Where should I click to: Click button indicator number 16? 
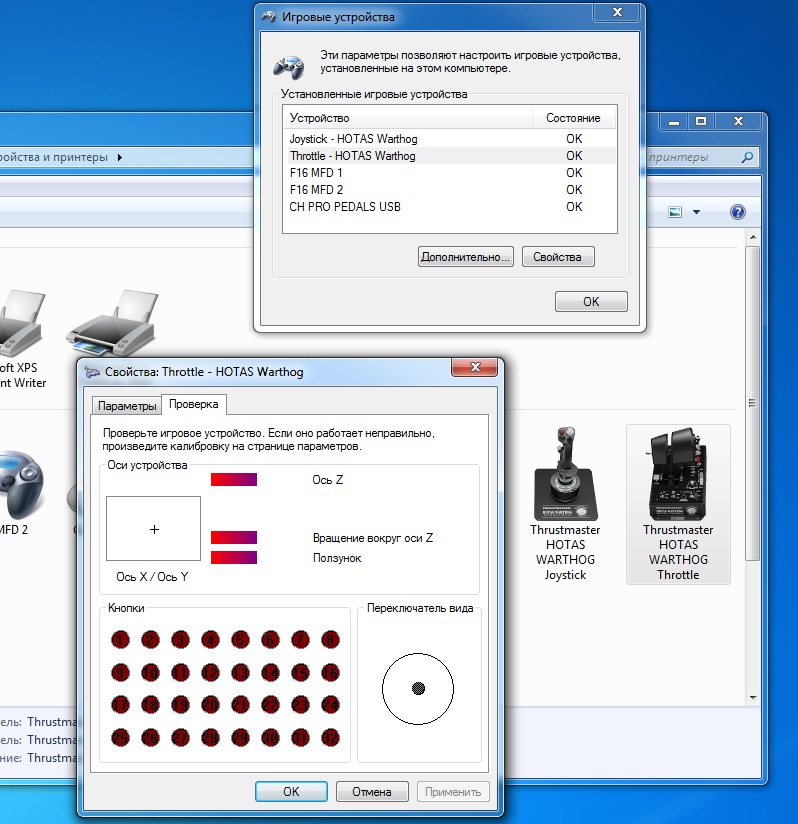[330, 673]
